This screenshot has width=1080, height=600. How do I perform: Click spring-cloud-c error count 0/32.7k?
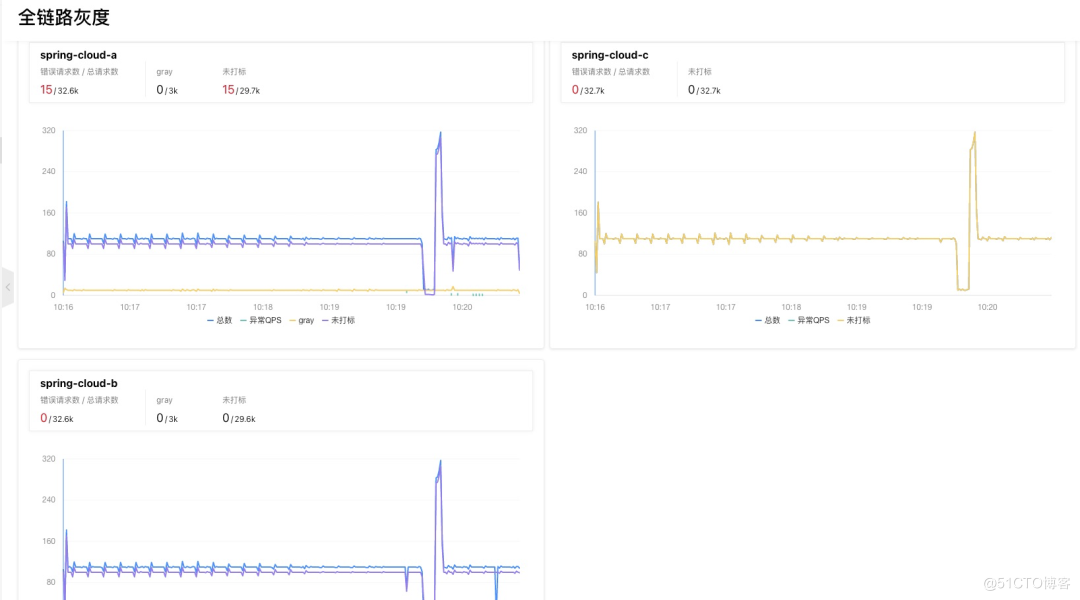point(591,90)
